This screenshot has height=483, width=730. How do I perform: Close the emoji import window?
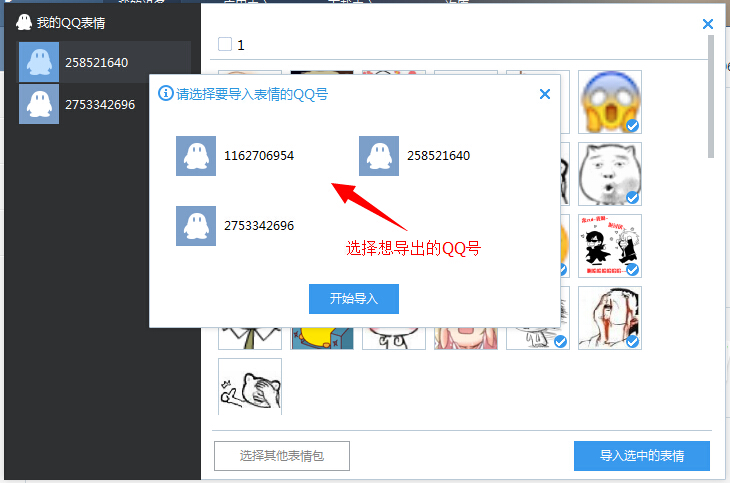click(708, 24)
